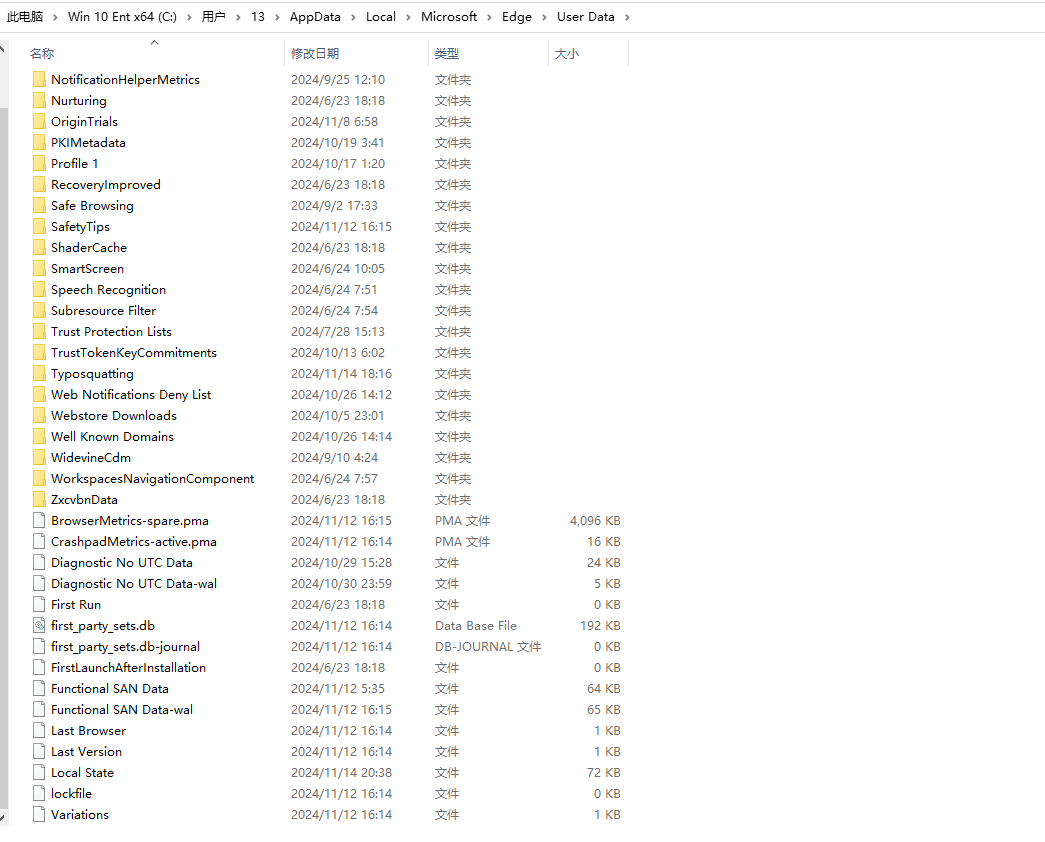This screenshot has height=842, width=1045.
Task: Click the Typosquatting folder icon
Action: (x=39, y=373)
